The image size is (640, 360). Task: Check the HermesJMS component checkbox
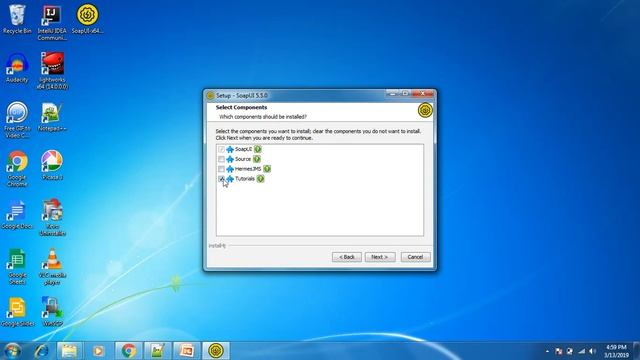point(221,169)
